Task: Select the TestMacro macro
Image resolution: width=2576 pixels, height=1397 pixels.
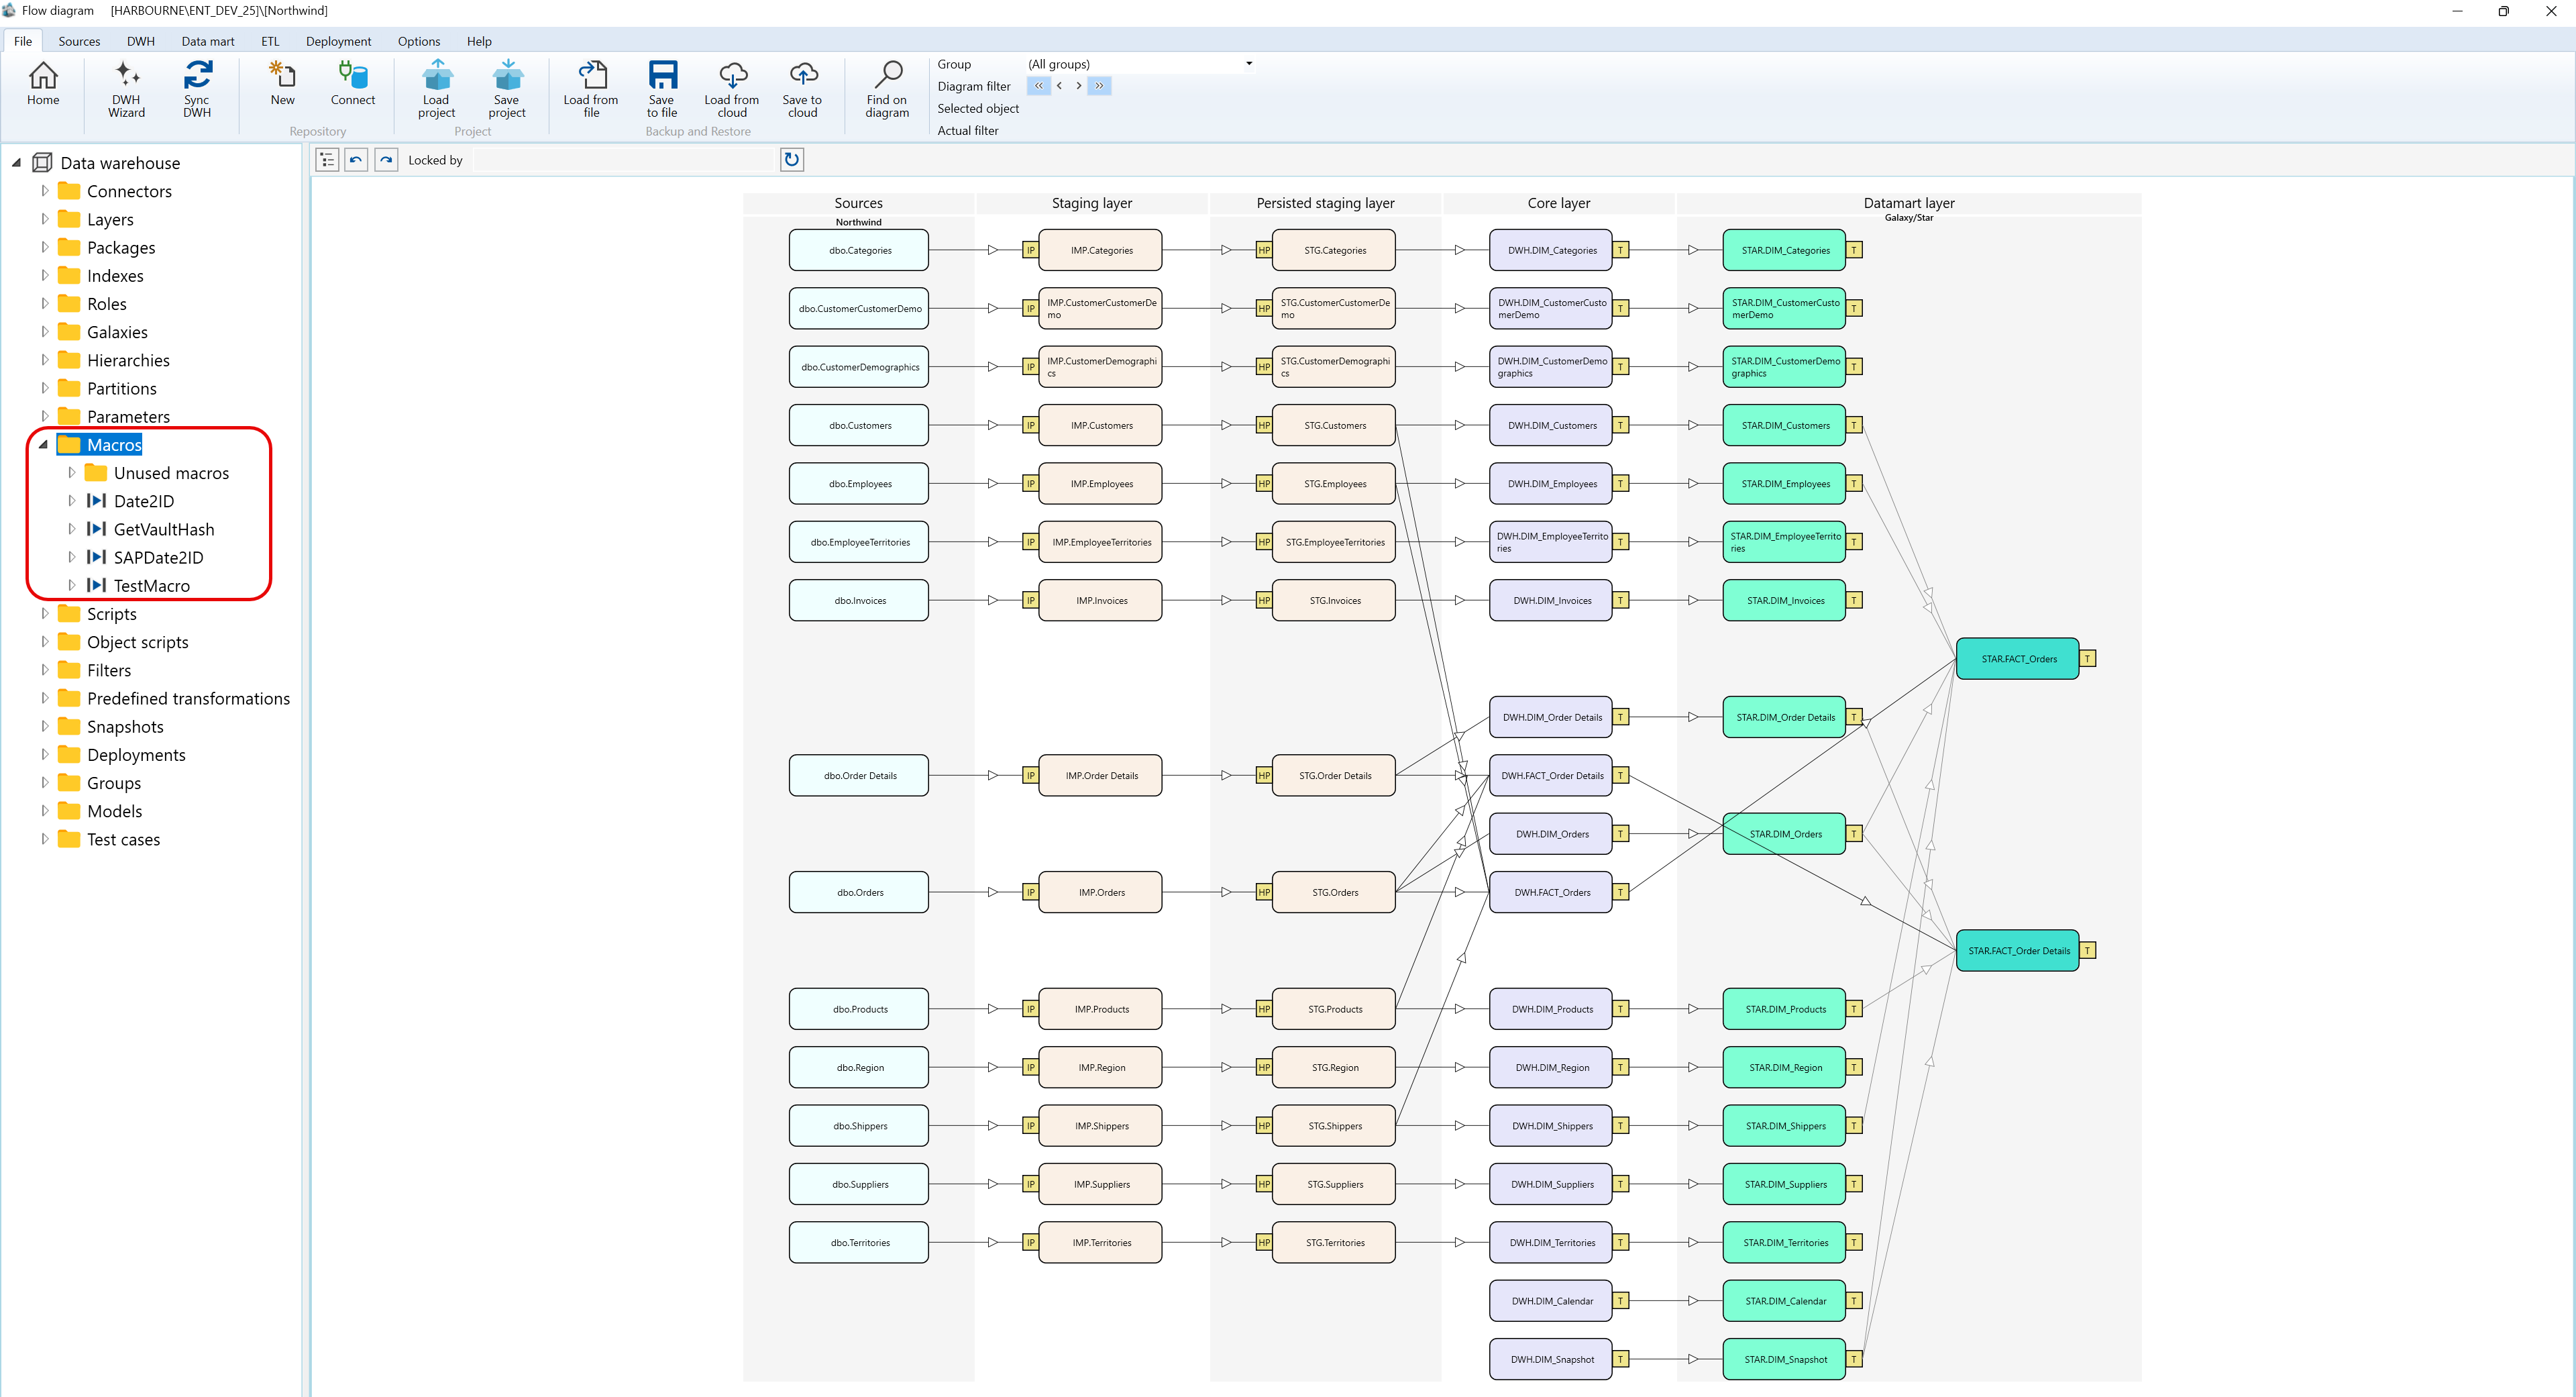Action: 152,586
